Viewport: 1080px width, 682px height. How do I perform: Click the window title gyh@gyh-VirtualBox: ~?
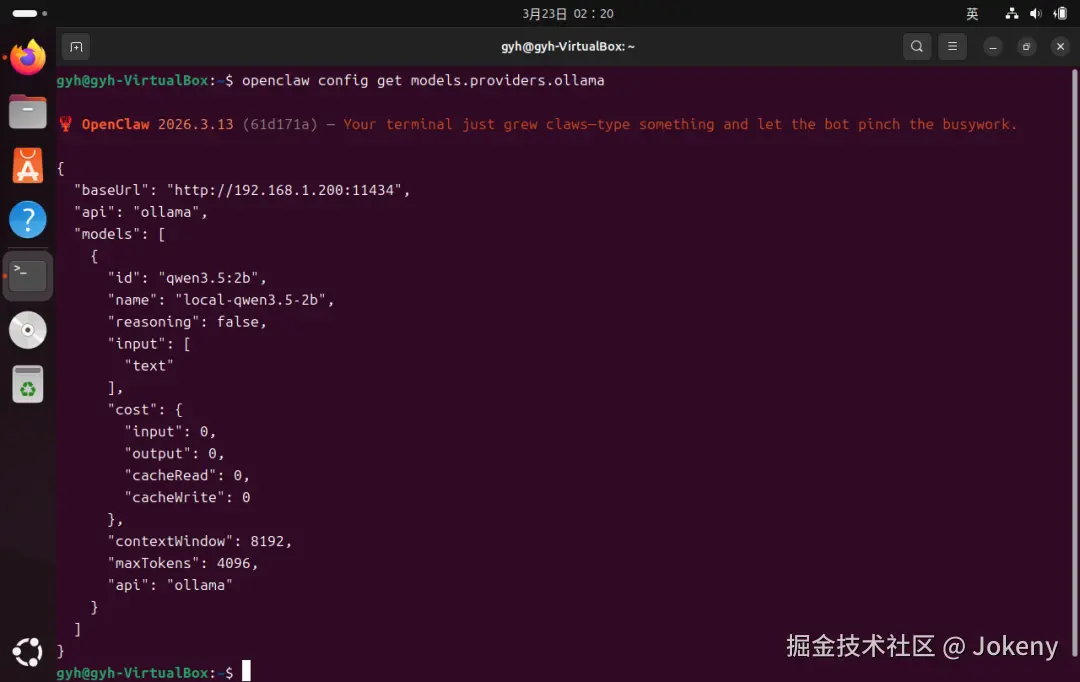tap(568, 47)
